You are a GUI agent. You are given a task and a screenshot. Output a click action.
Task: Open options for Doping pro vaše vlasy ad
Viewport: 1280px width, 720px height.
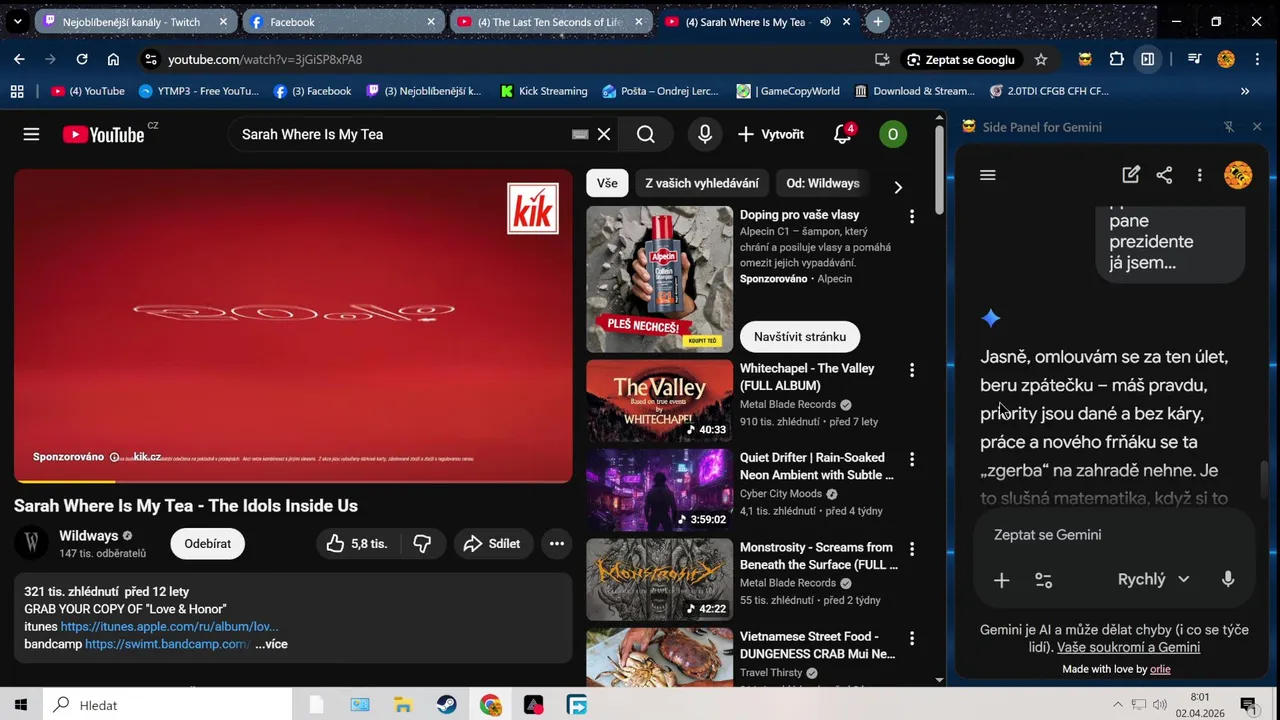click(x=911, y=216)
